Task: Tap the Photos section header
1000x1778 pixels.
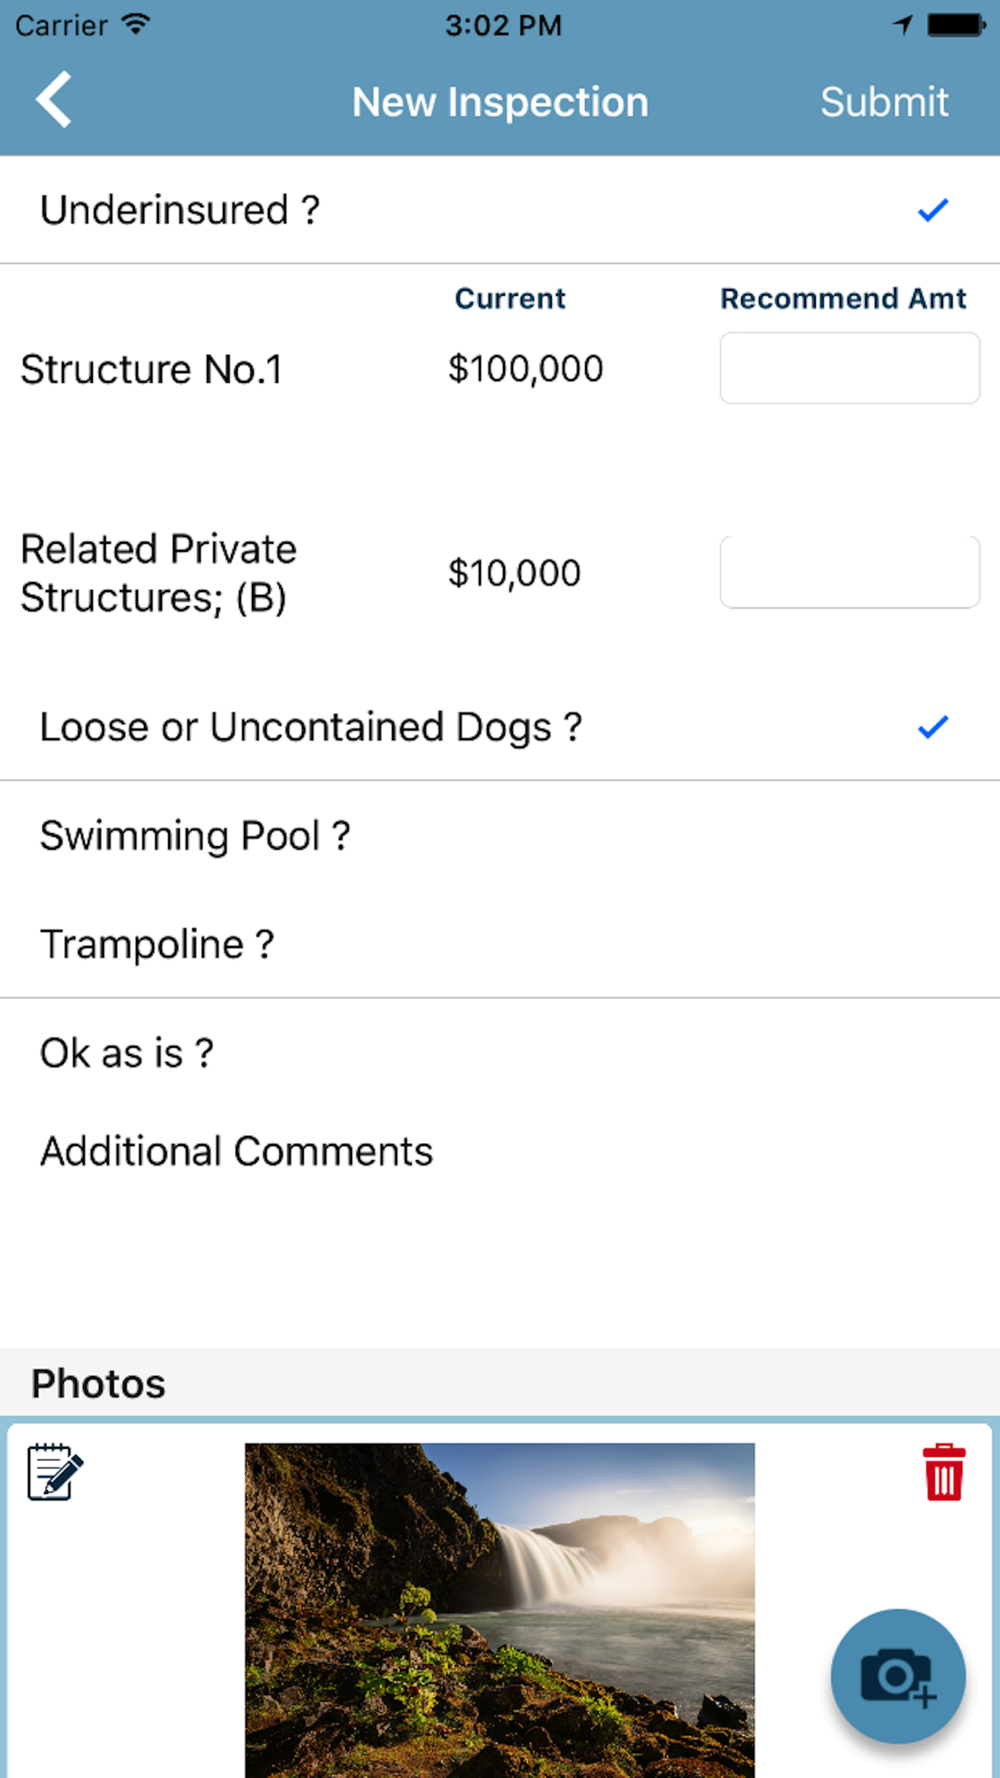Action: click(x=98, y=1383)
